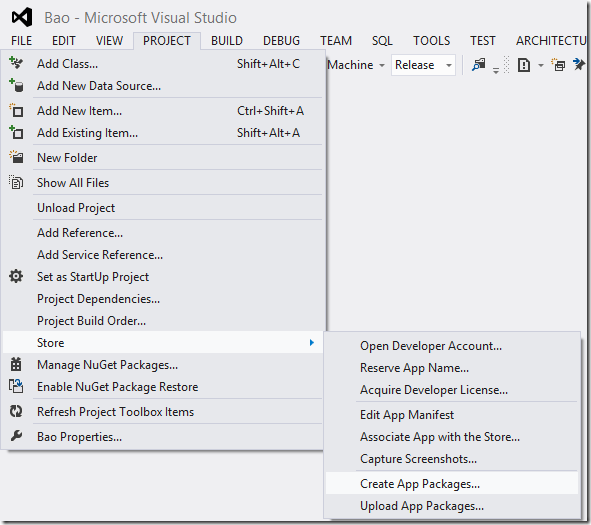Image resolution: width=591 pixels, height=525 pixels.
Task: Select Upload App Packages... entry
Action: coord(452,505)
